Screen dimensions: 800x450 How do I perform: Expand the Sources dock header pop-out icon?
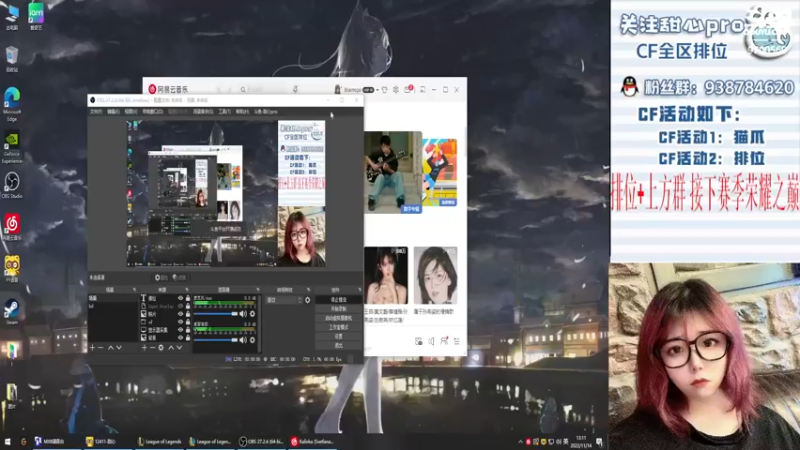click(x=187, y=290)
